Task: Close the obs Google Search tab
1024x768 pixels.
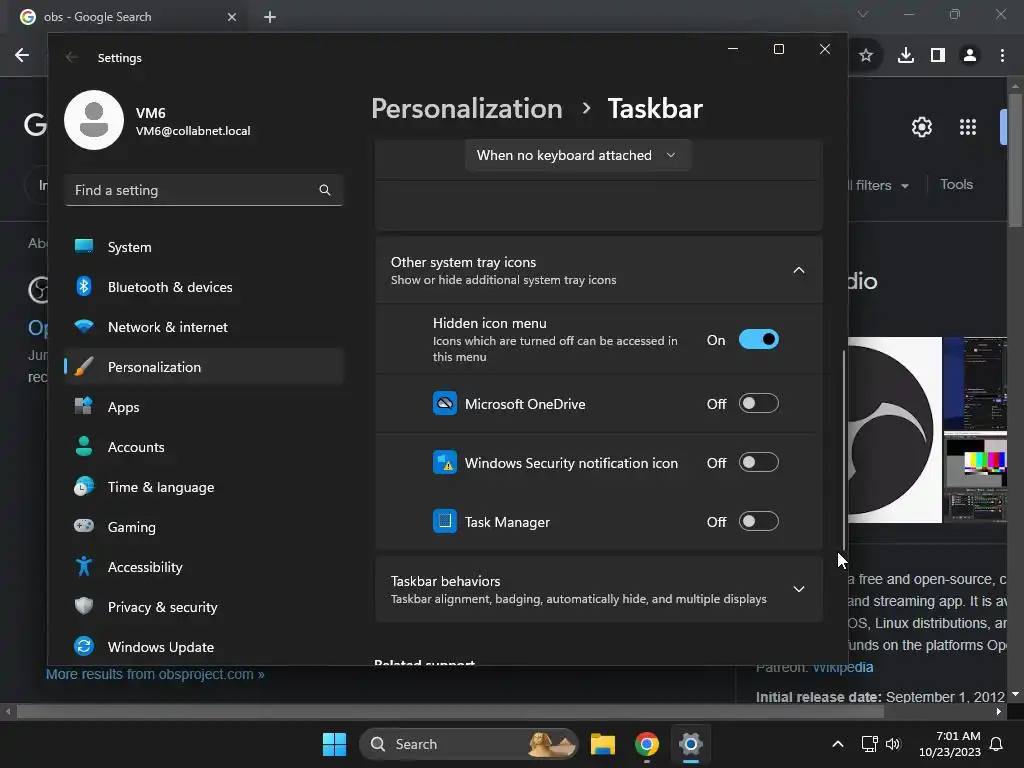Action: (232, 17)
